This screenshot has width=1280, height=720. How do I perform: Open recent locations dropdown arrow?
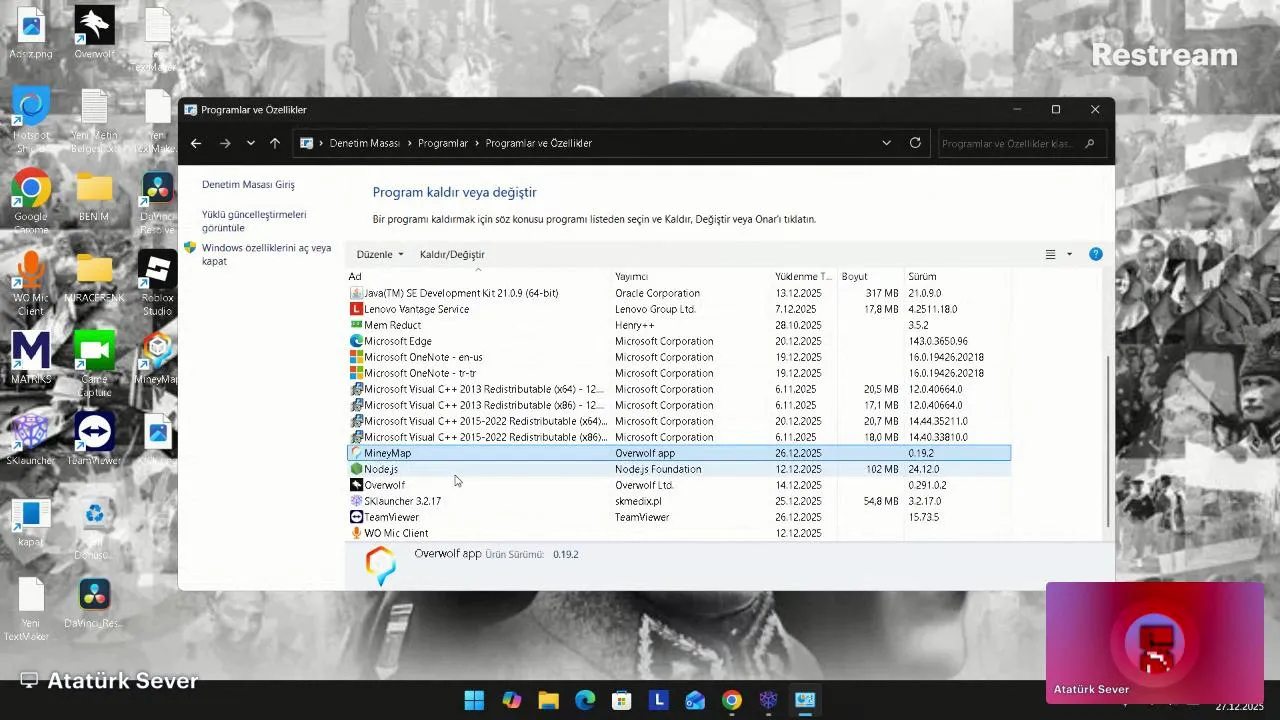click(250, 143)
